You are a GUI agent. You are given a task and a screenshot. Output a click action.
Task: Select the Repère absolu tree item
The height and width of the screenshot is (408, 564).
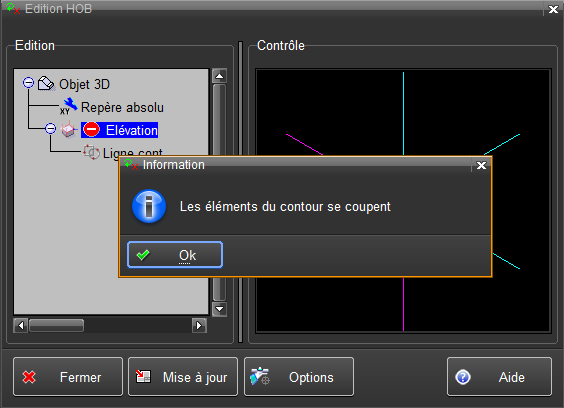point(122,107)
